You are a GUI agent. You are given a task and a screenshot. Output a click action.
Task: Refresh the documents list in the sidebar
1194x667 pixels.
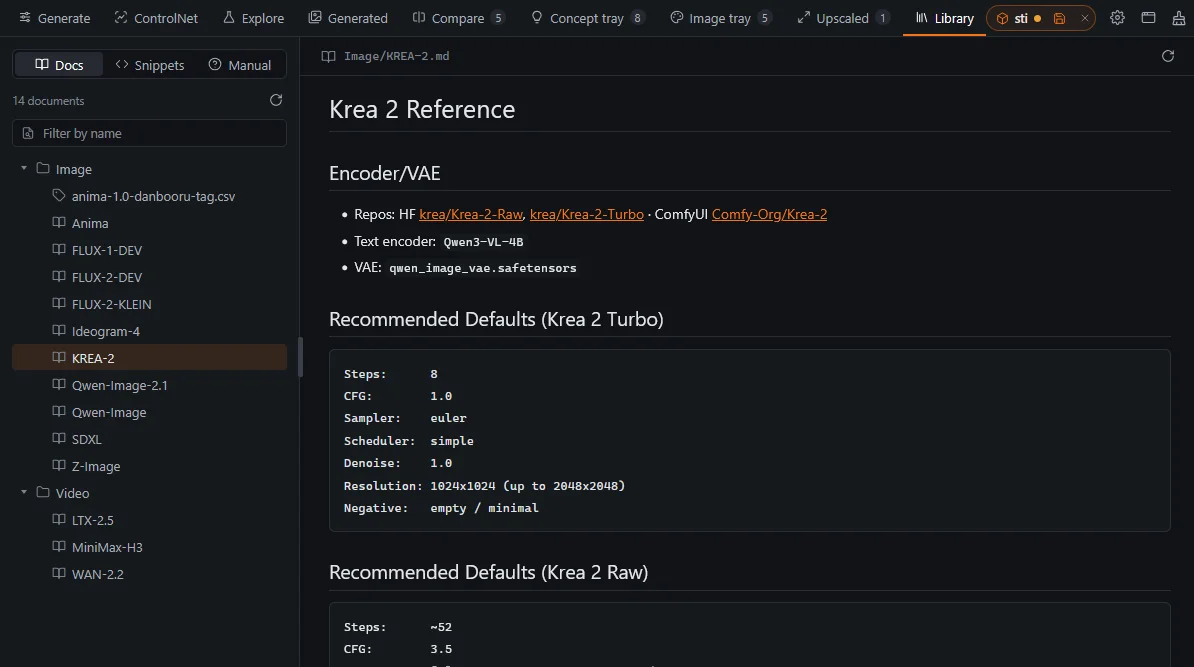coord(276,100)
